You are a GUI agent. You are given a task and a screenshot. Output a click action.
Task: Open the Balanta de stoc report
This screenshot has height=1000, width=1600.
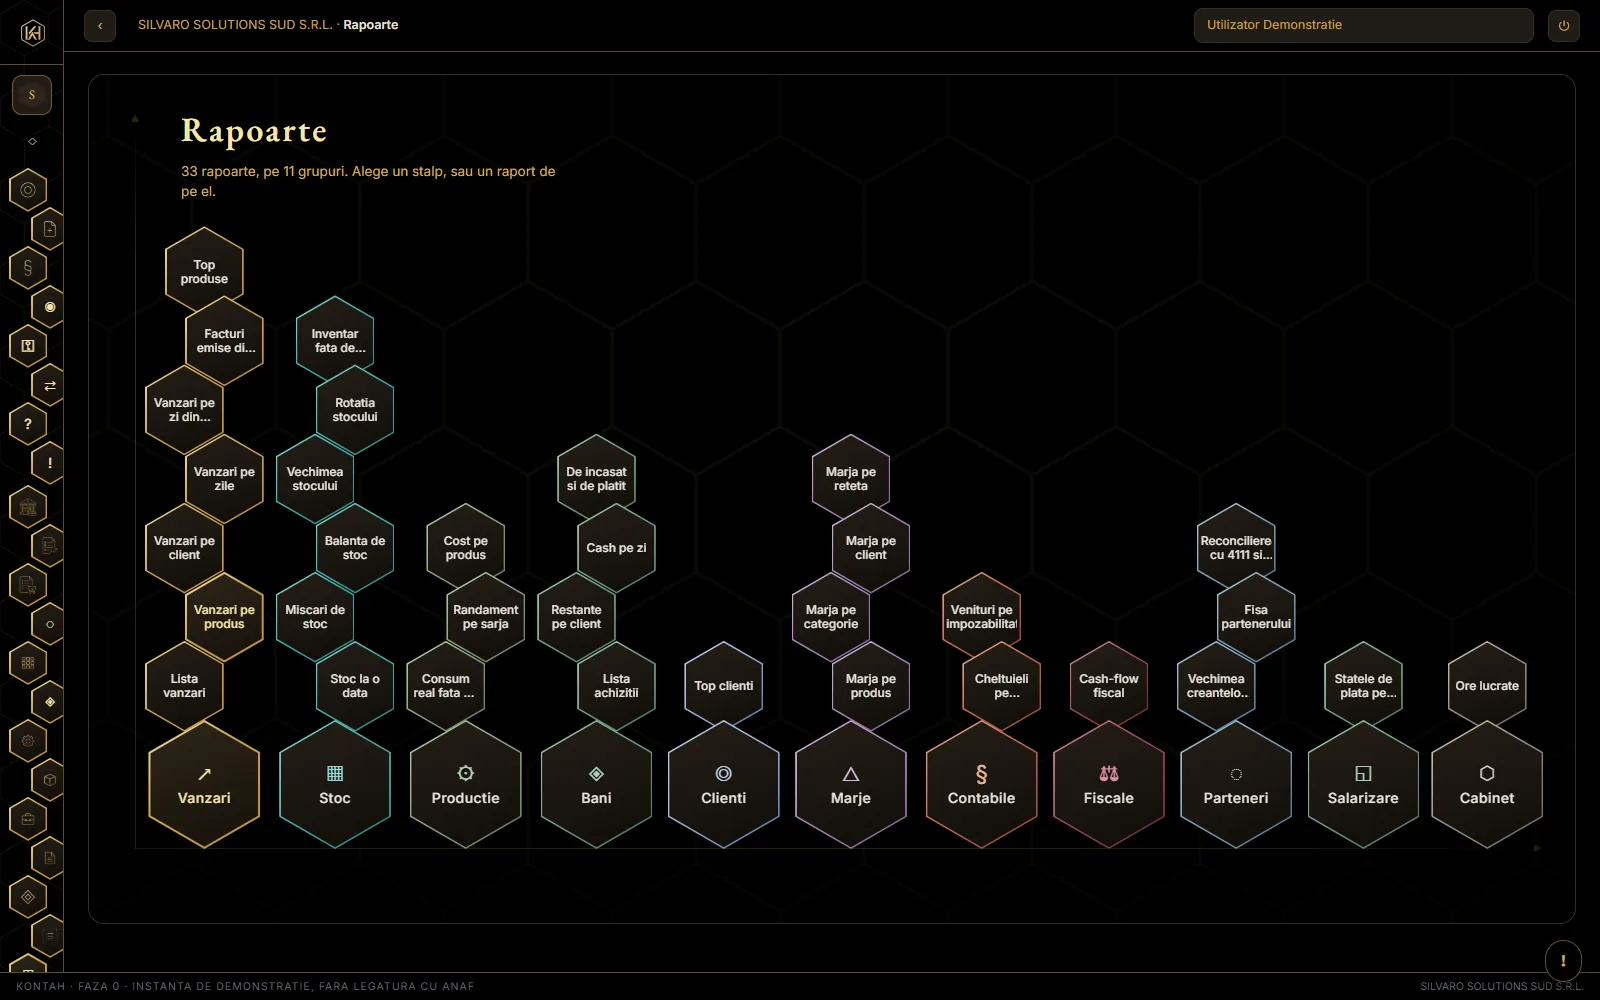(x=355, y=548)
